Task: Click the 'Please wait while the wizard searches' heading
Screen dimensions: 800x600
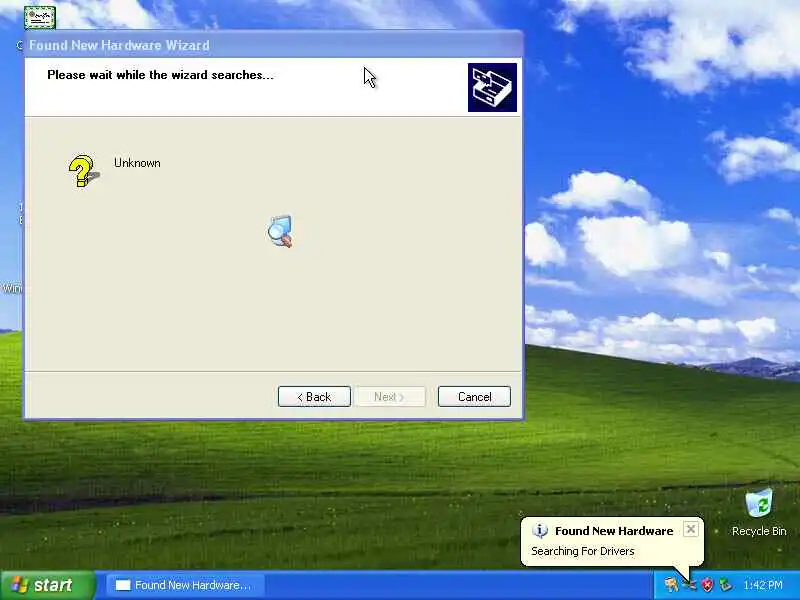Action: pos(161,75)
